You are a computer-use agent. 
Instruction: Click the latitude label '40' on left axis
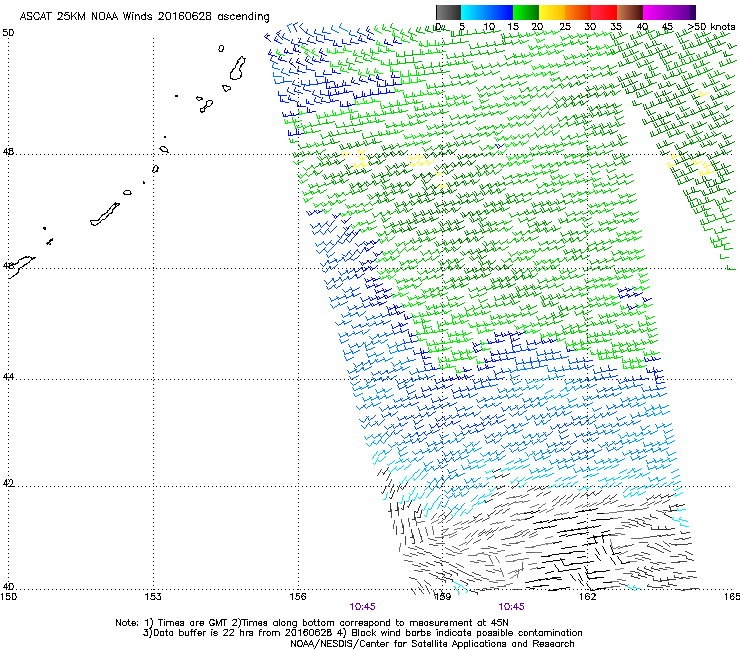tap(8, 586)
